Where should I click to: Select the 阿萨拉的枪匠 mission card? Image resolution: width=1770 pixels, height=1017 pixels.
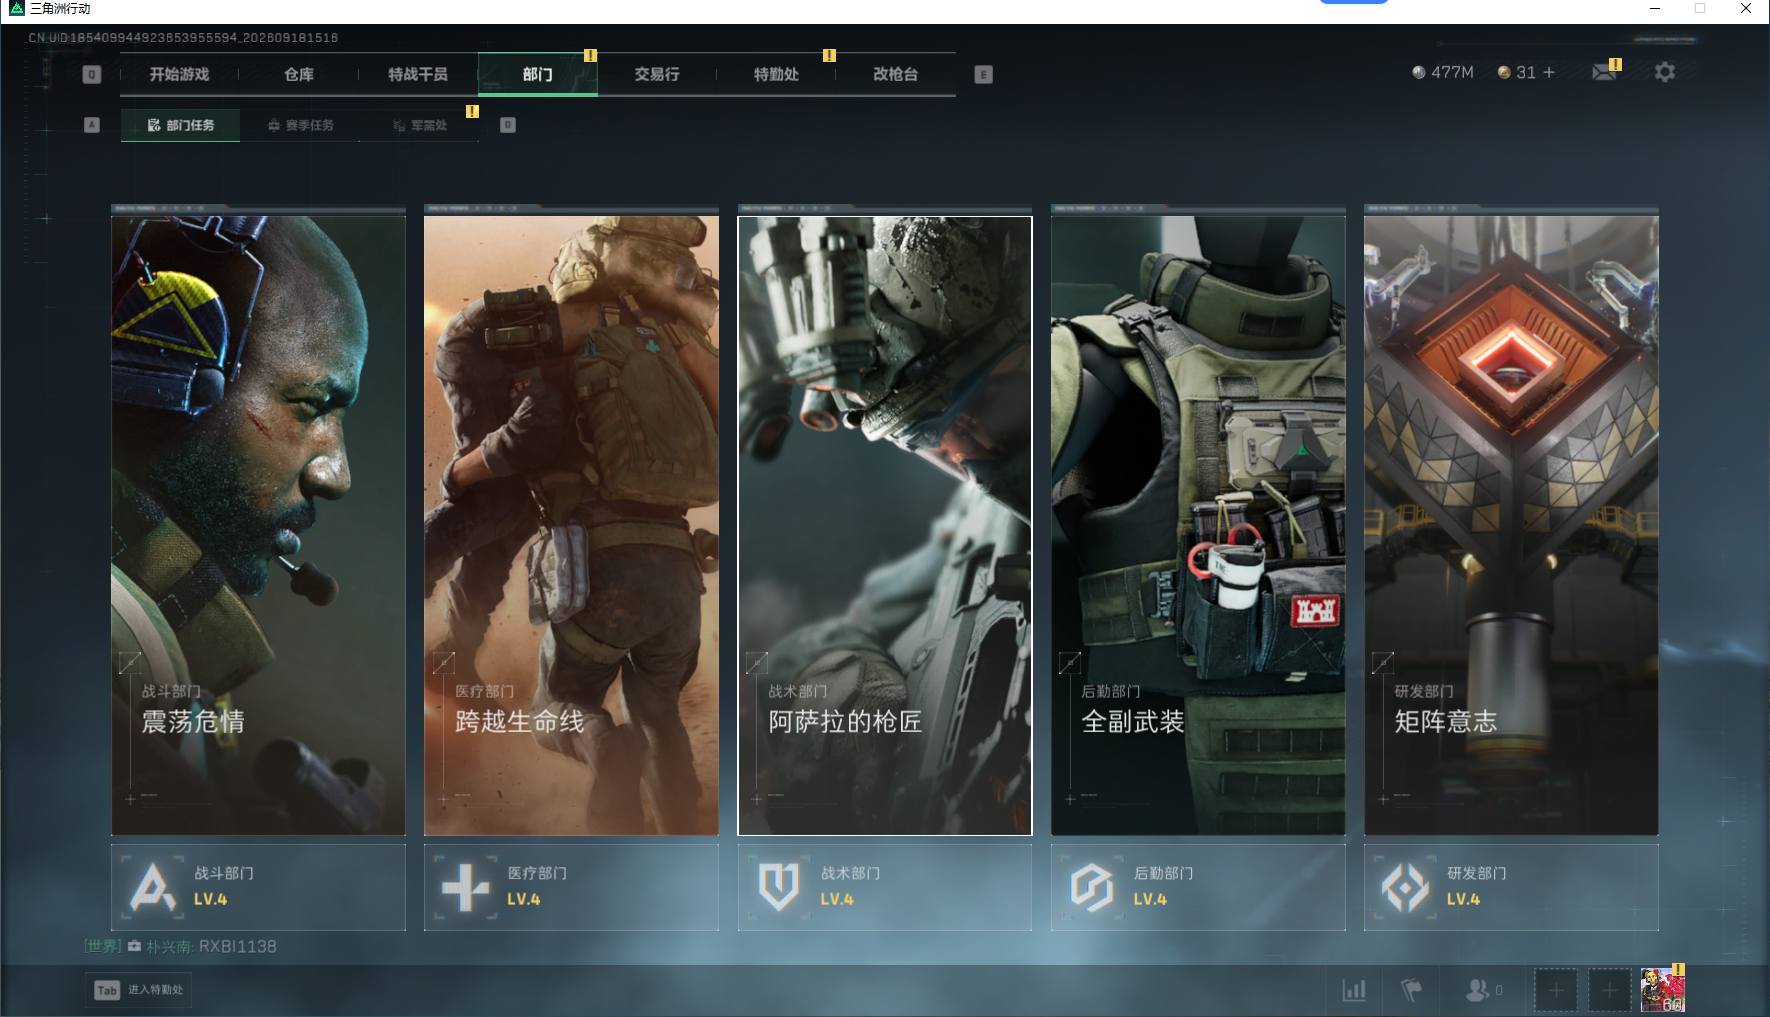pyautogui.click(x=884, y=525)
